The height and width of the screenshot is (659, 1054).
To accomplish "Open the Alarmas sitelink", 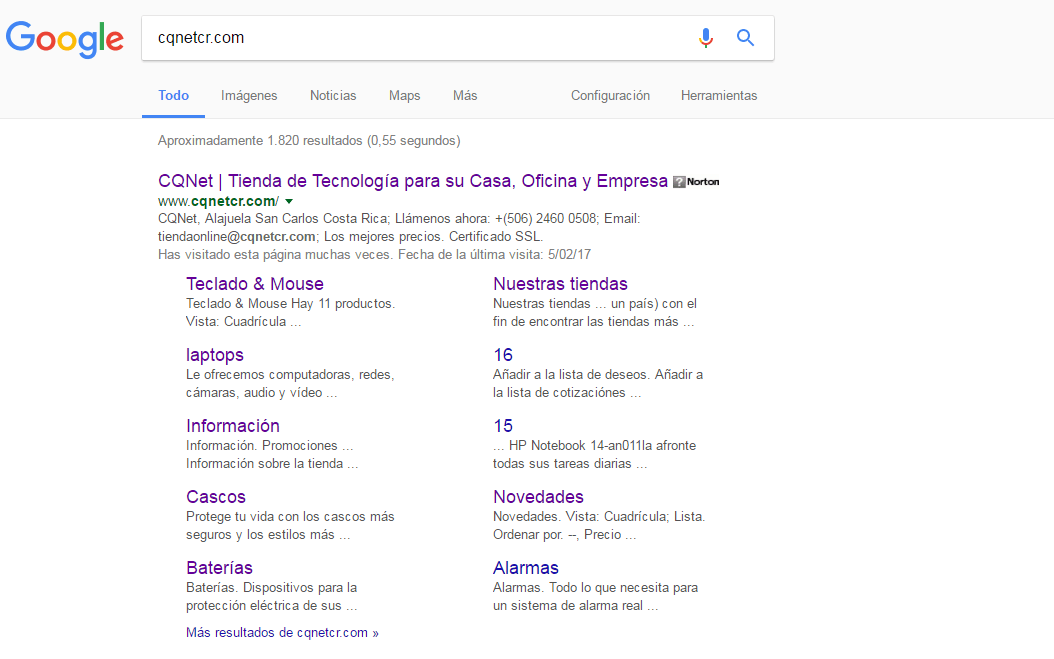I will pyautogui.click(x=526, y=568).
